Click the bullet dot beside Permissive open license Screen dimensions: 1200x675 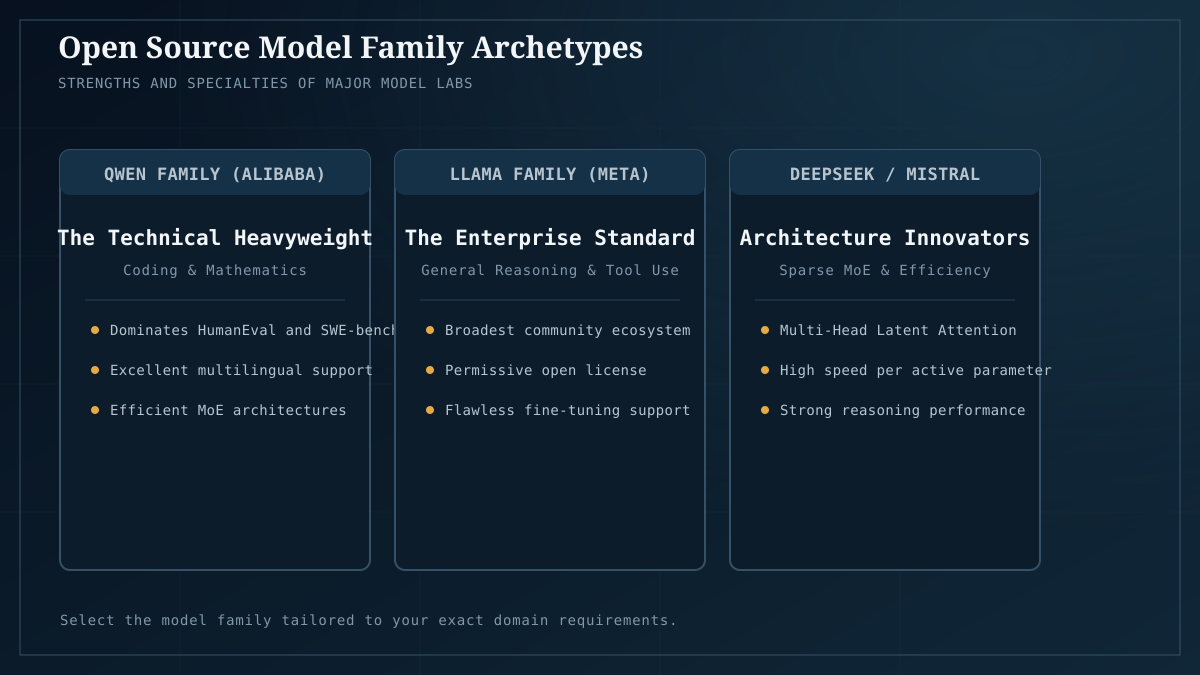coord(430,370)
